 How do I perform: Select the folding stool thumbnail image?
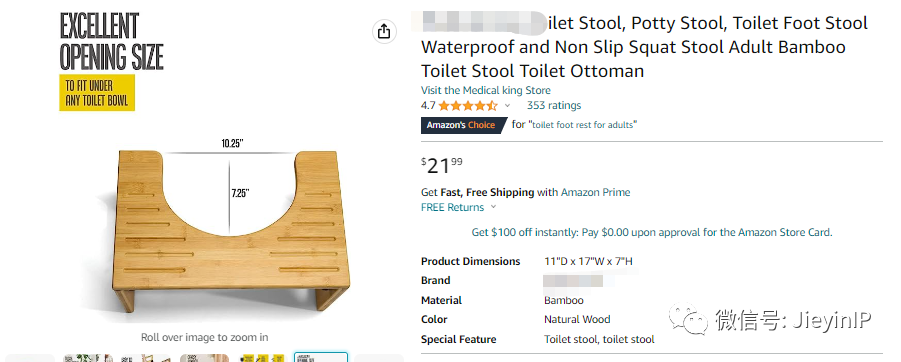[x=146, y=357]
